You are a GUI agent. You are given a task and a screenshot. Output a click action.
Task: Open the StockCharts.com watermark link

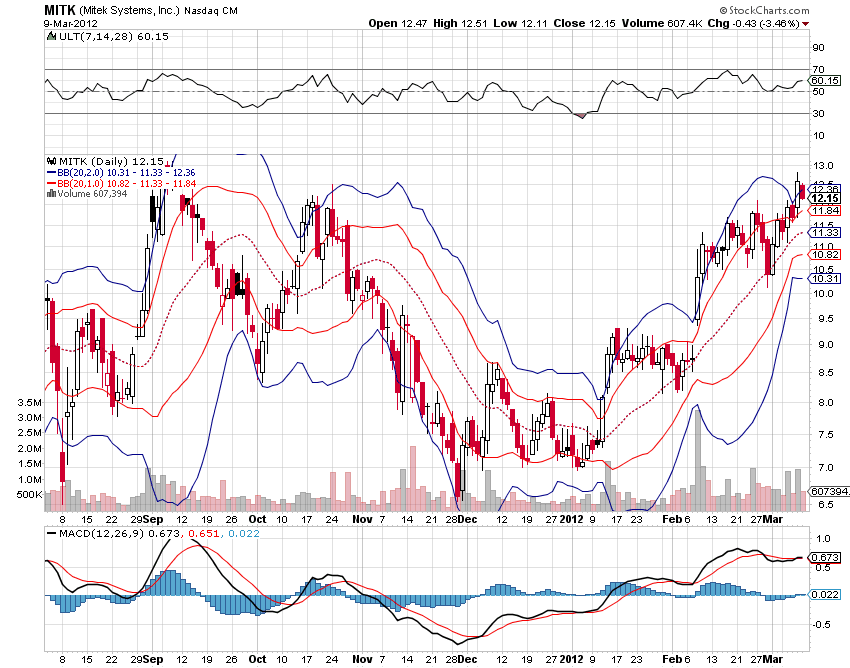click(764, 10)
